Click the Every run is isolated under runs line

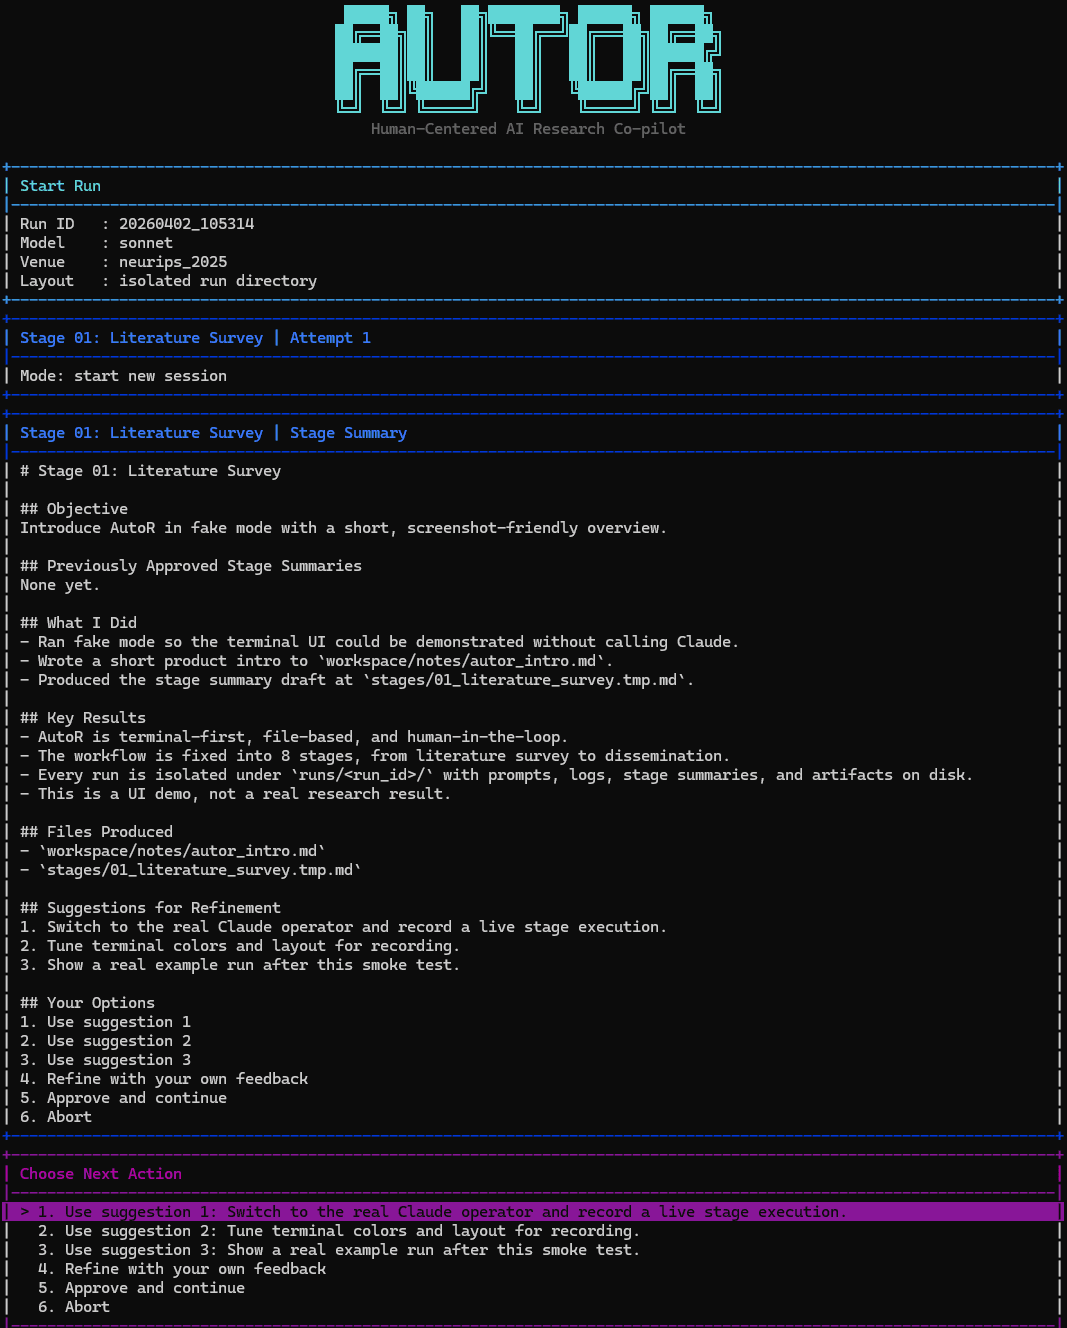click(x=496, y=775)
